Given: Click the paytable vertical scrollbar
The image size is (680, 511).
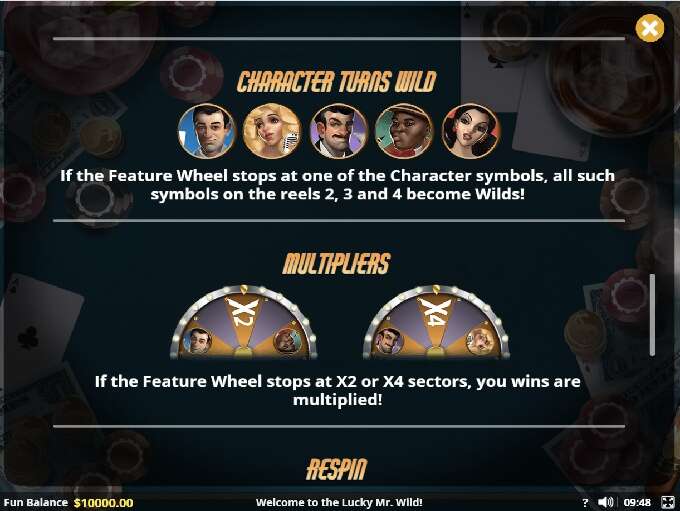Looking at the screenshot, I should click(x=652, y=315).
